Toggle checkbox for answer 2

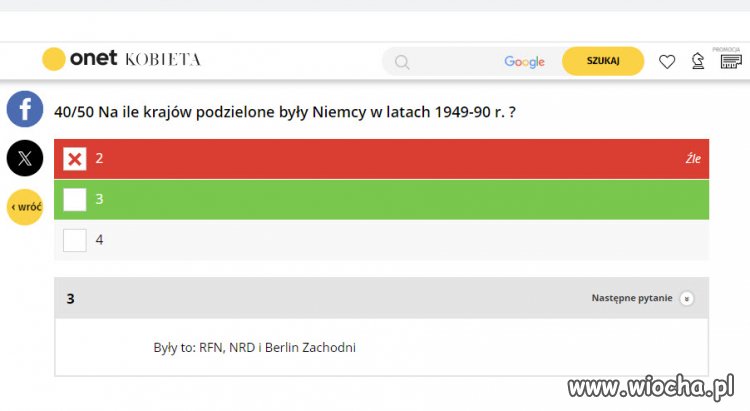(x=75, y=159)
